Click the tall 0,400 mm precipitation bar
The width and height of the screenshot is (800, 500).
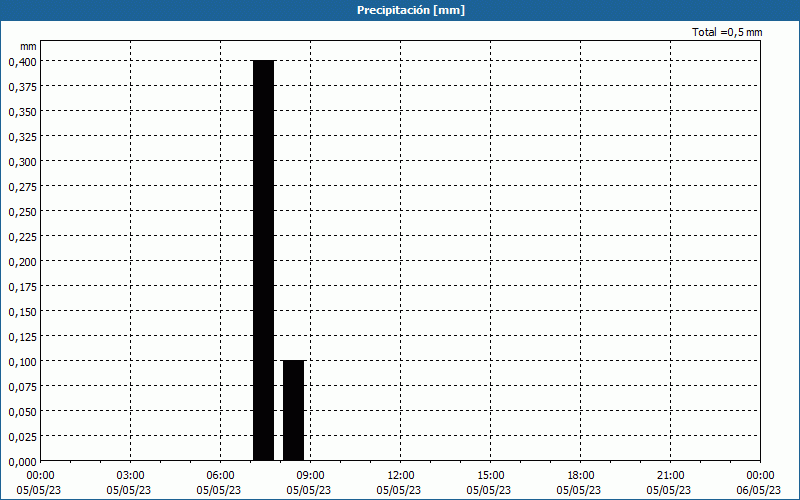click(264, 260)
